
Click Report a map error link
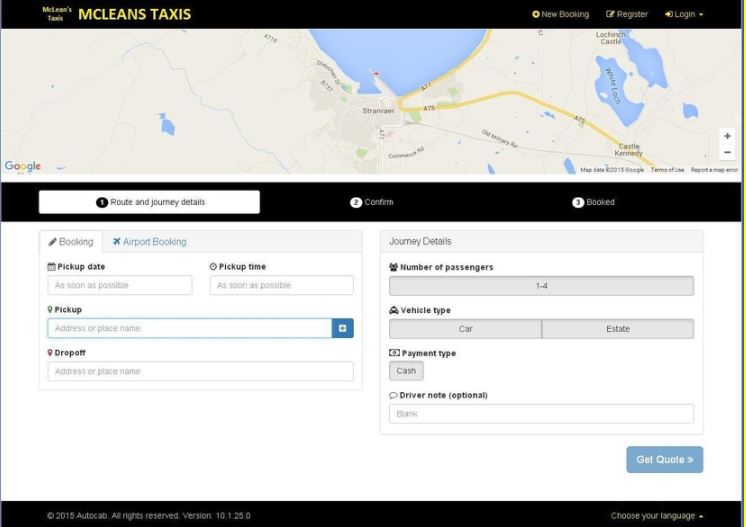pos(714,170)
